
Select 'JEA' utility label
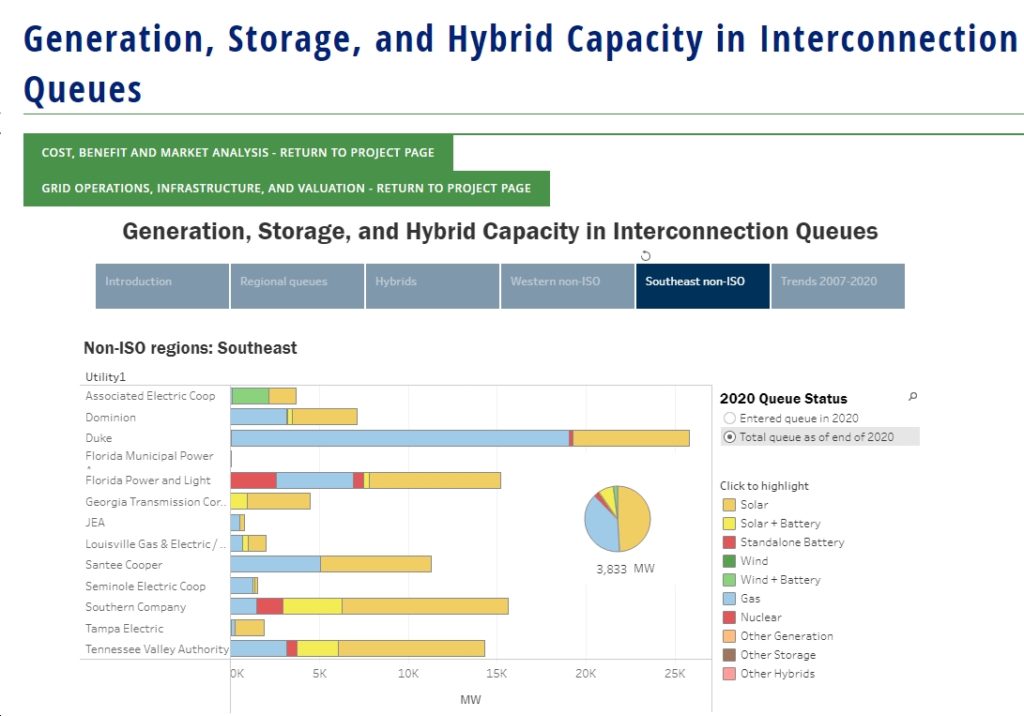point(95,523)
